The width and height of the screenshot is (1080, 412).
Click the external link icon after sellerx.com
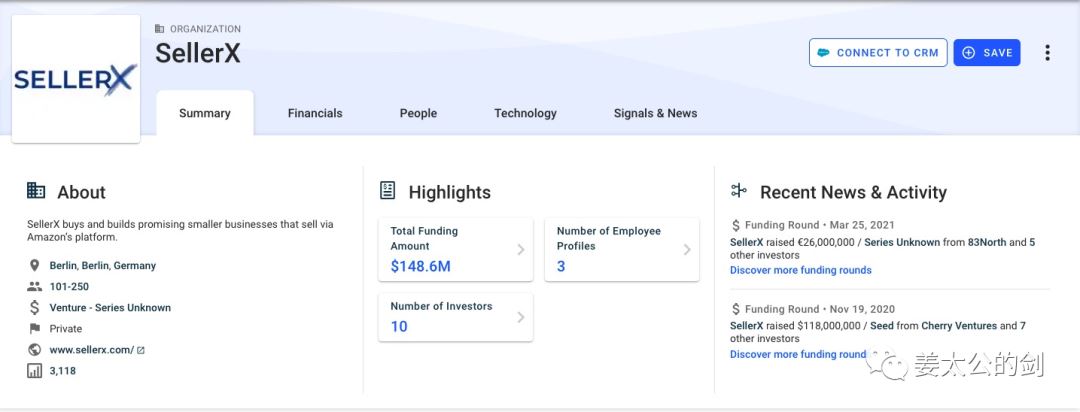[x=141, y=350]
